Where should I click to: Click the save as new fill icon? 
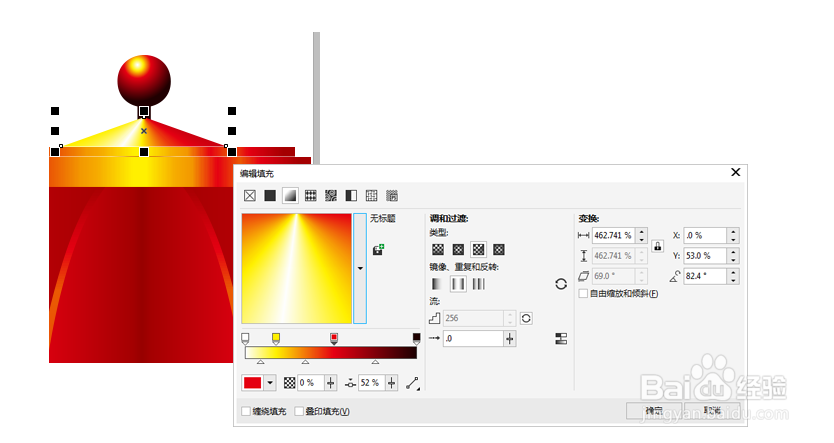tap(378, 249)
